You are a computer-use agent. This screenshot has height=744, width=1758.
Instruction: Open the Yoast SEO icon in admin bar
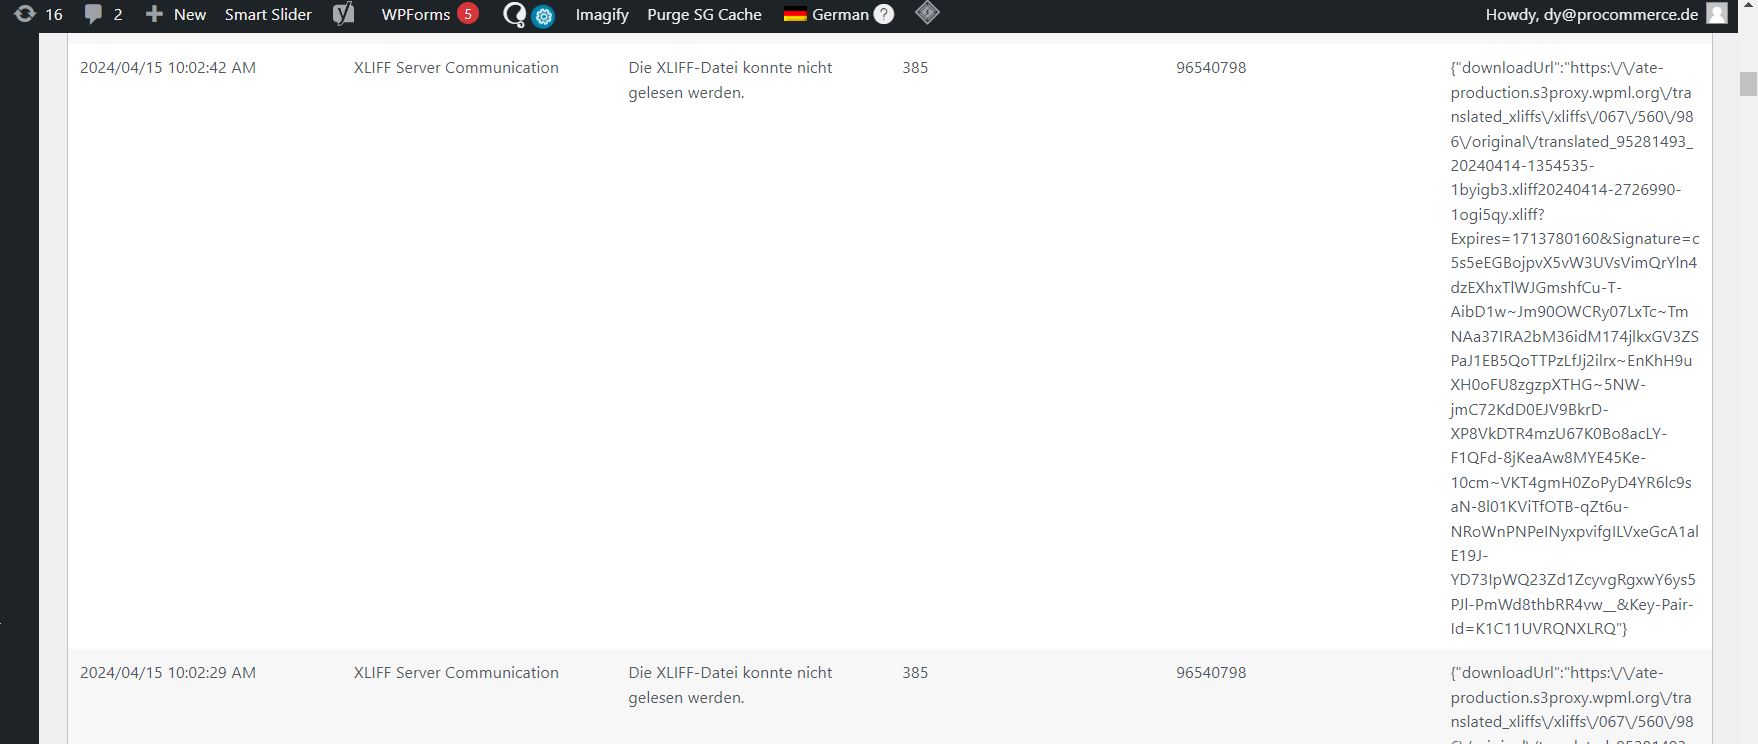click(x=344, y=14)
